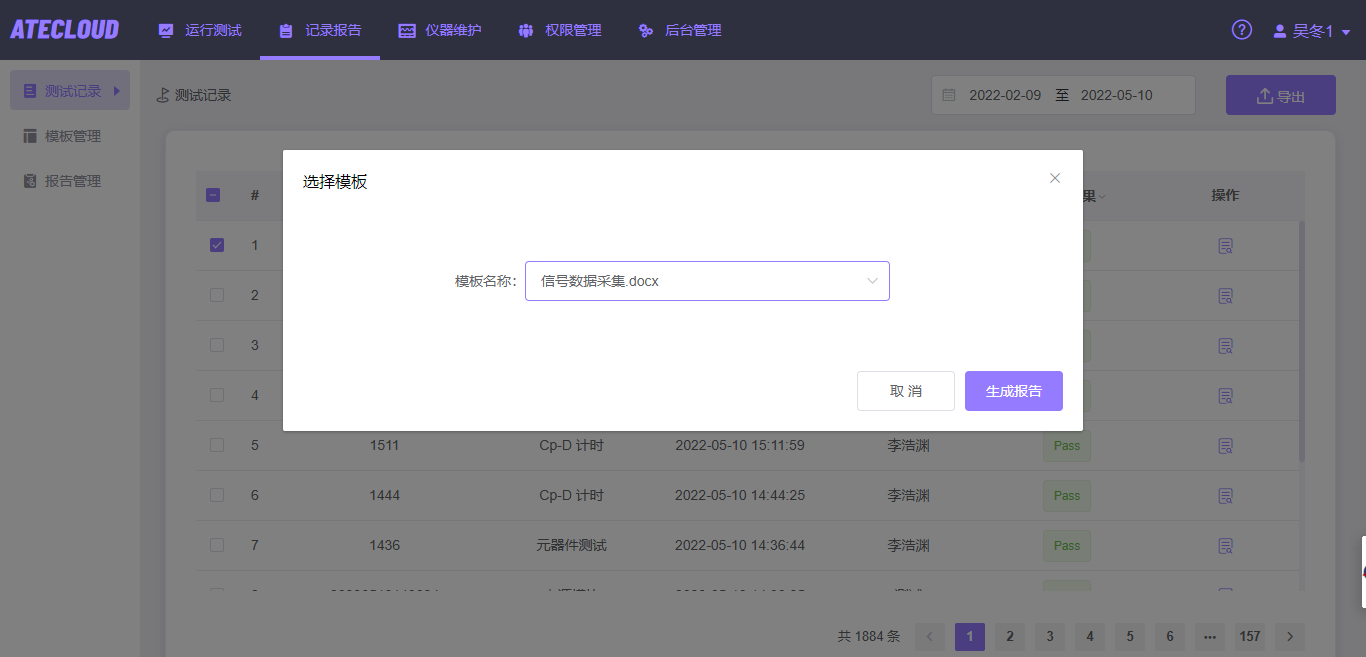
Task: Uncheck the checkbox for record row 1
Action: (217, 244)
